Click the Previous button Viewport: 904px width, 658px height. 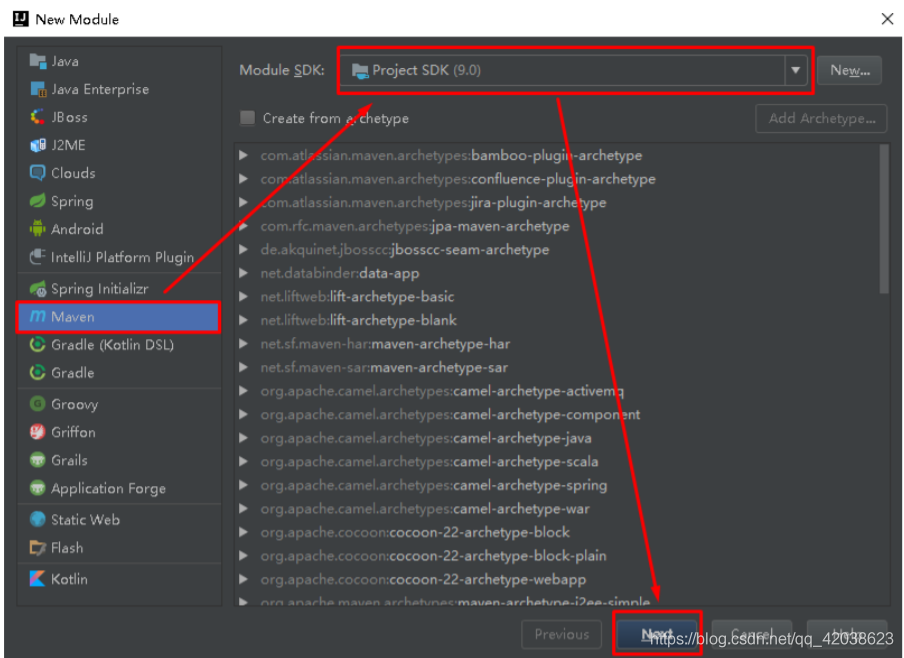point(562,634)
